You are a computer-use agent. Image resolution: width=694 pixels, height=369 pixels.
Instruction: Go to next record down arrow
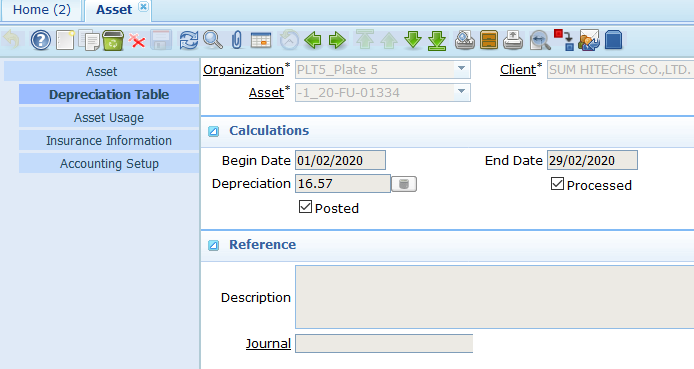(413, 39)
